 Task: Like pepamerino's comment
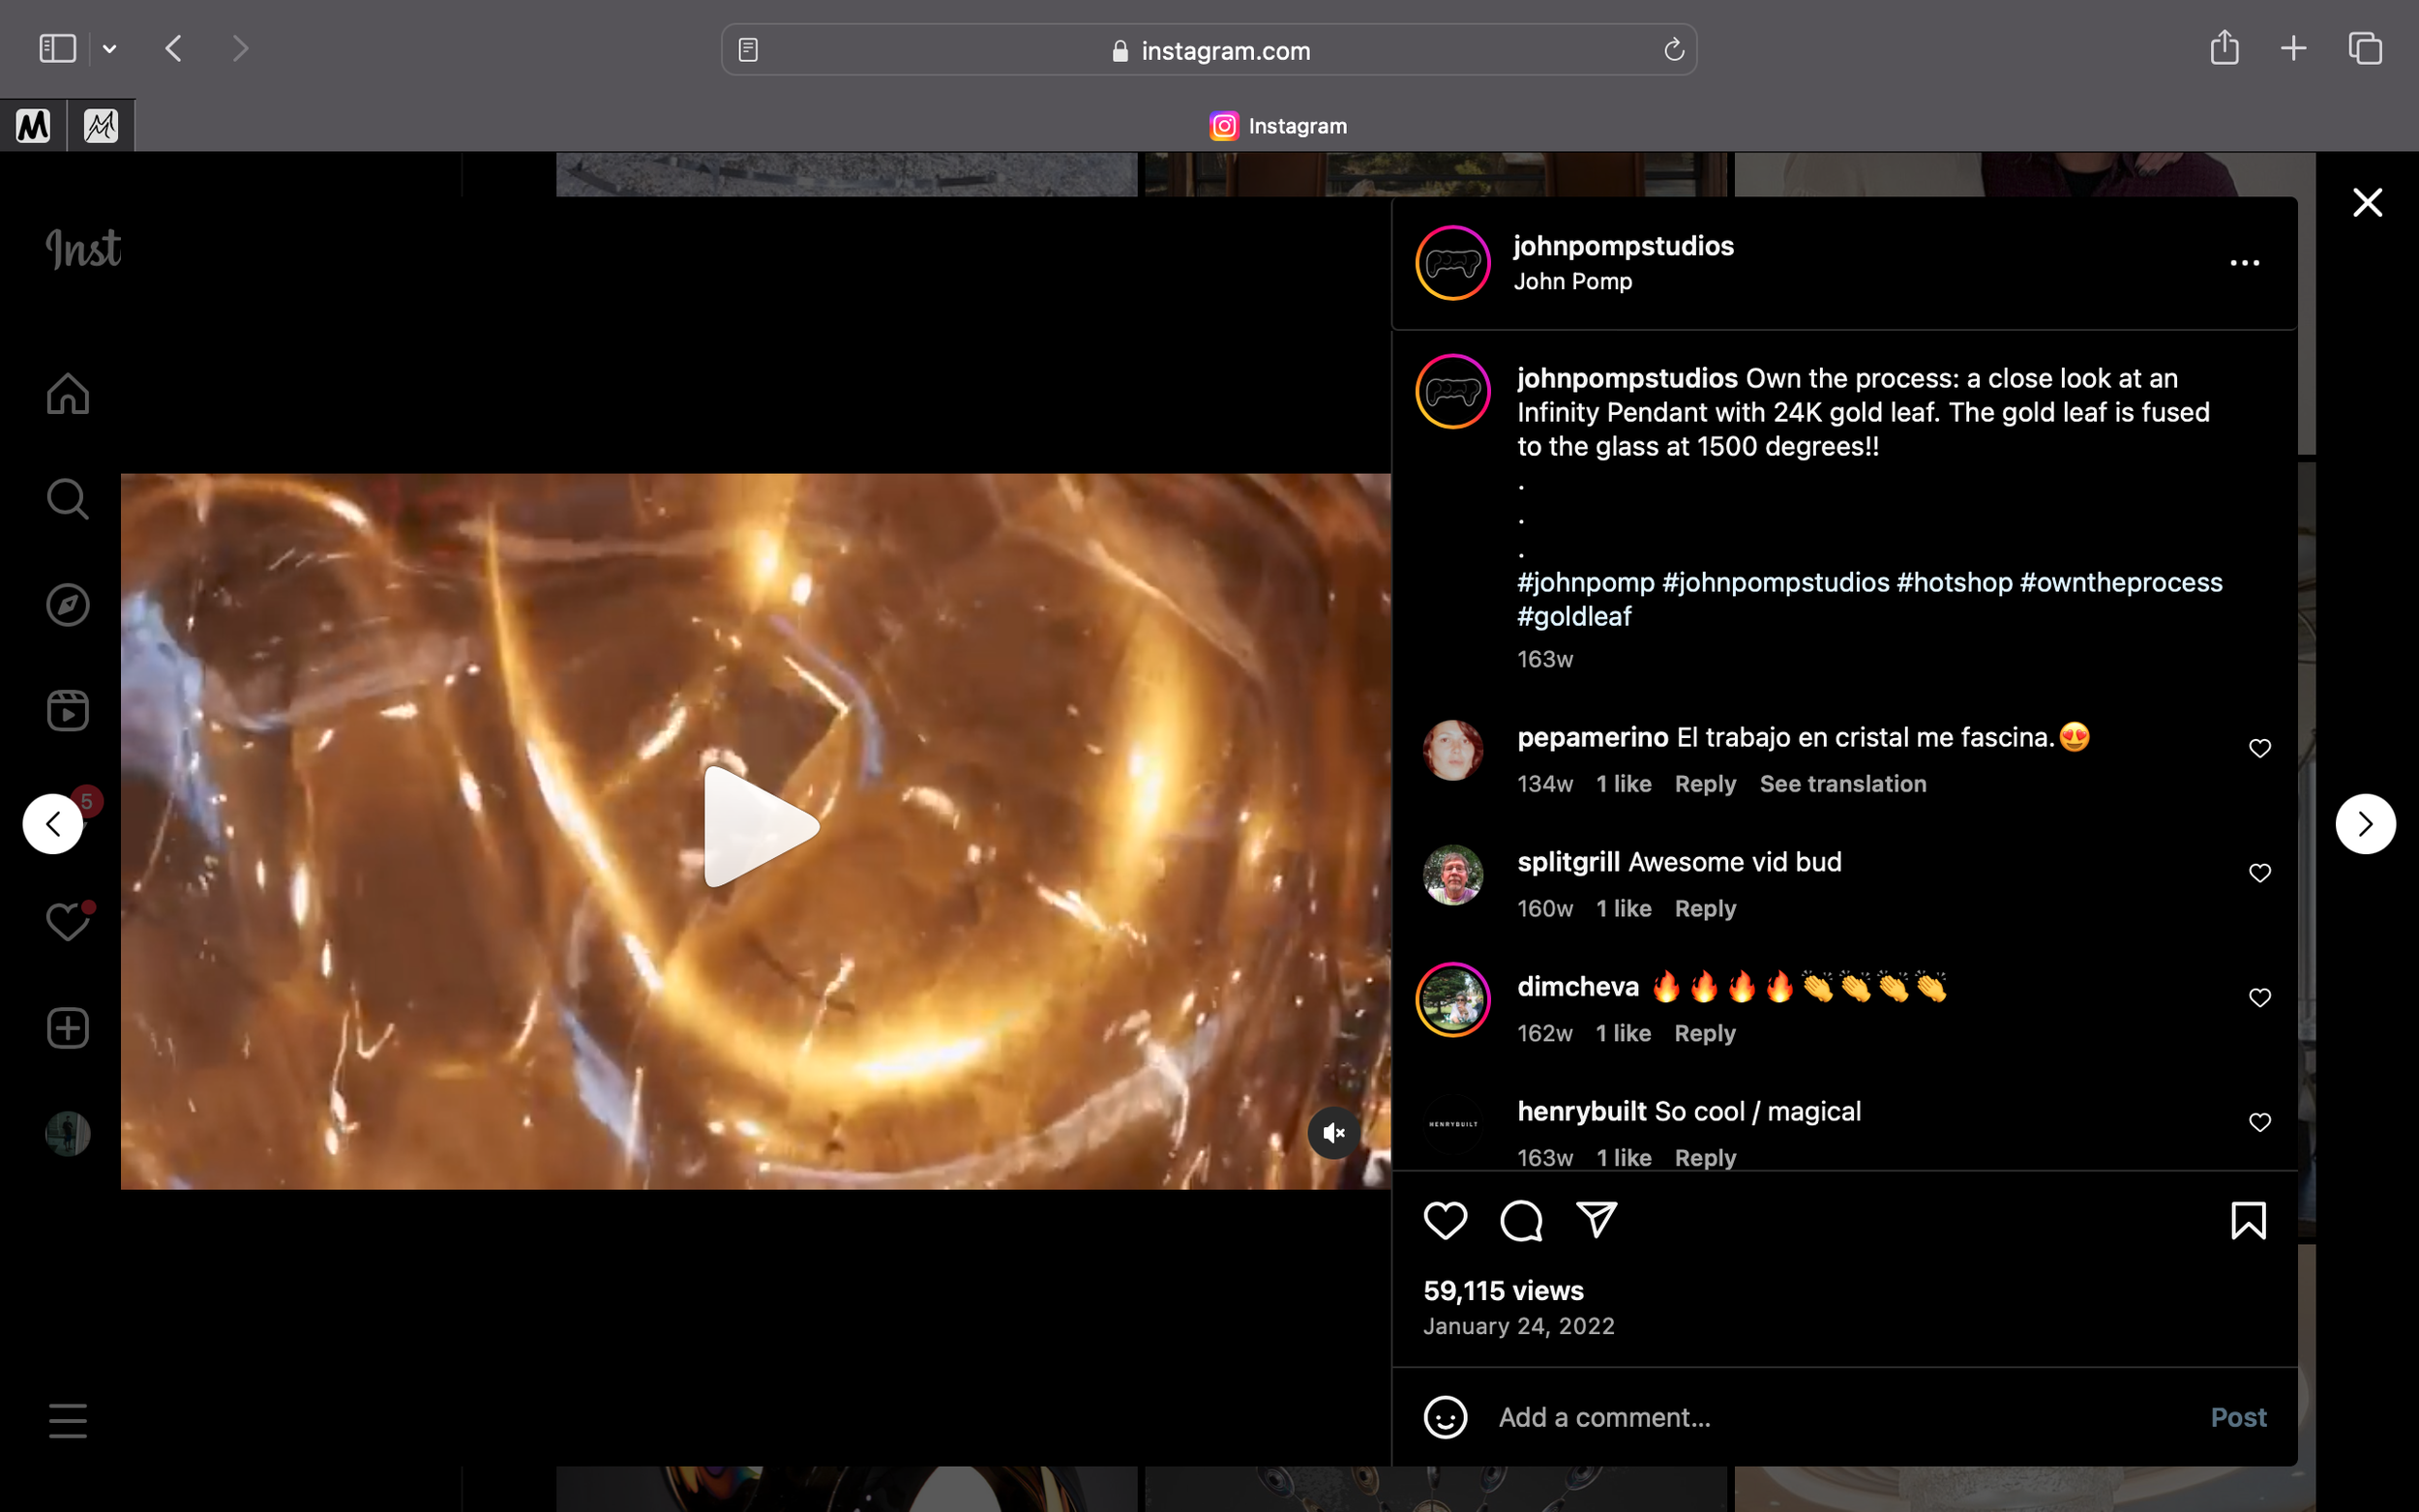[x=2259, y=748]
